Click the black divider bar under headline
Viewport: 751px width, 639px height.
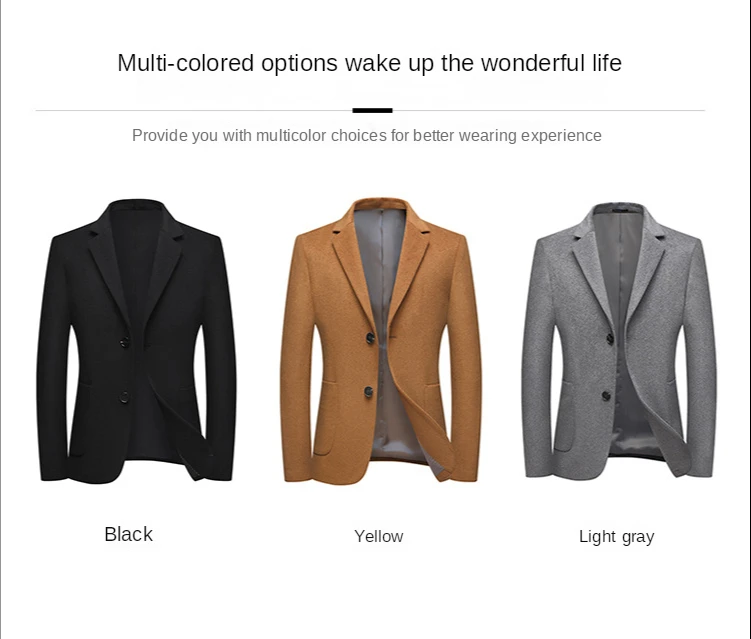(372, 111)
